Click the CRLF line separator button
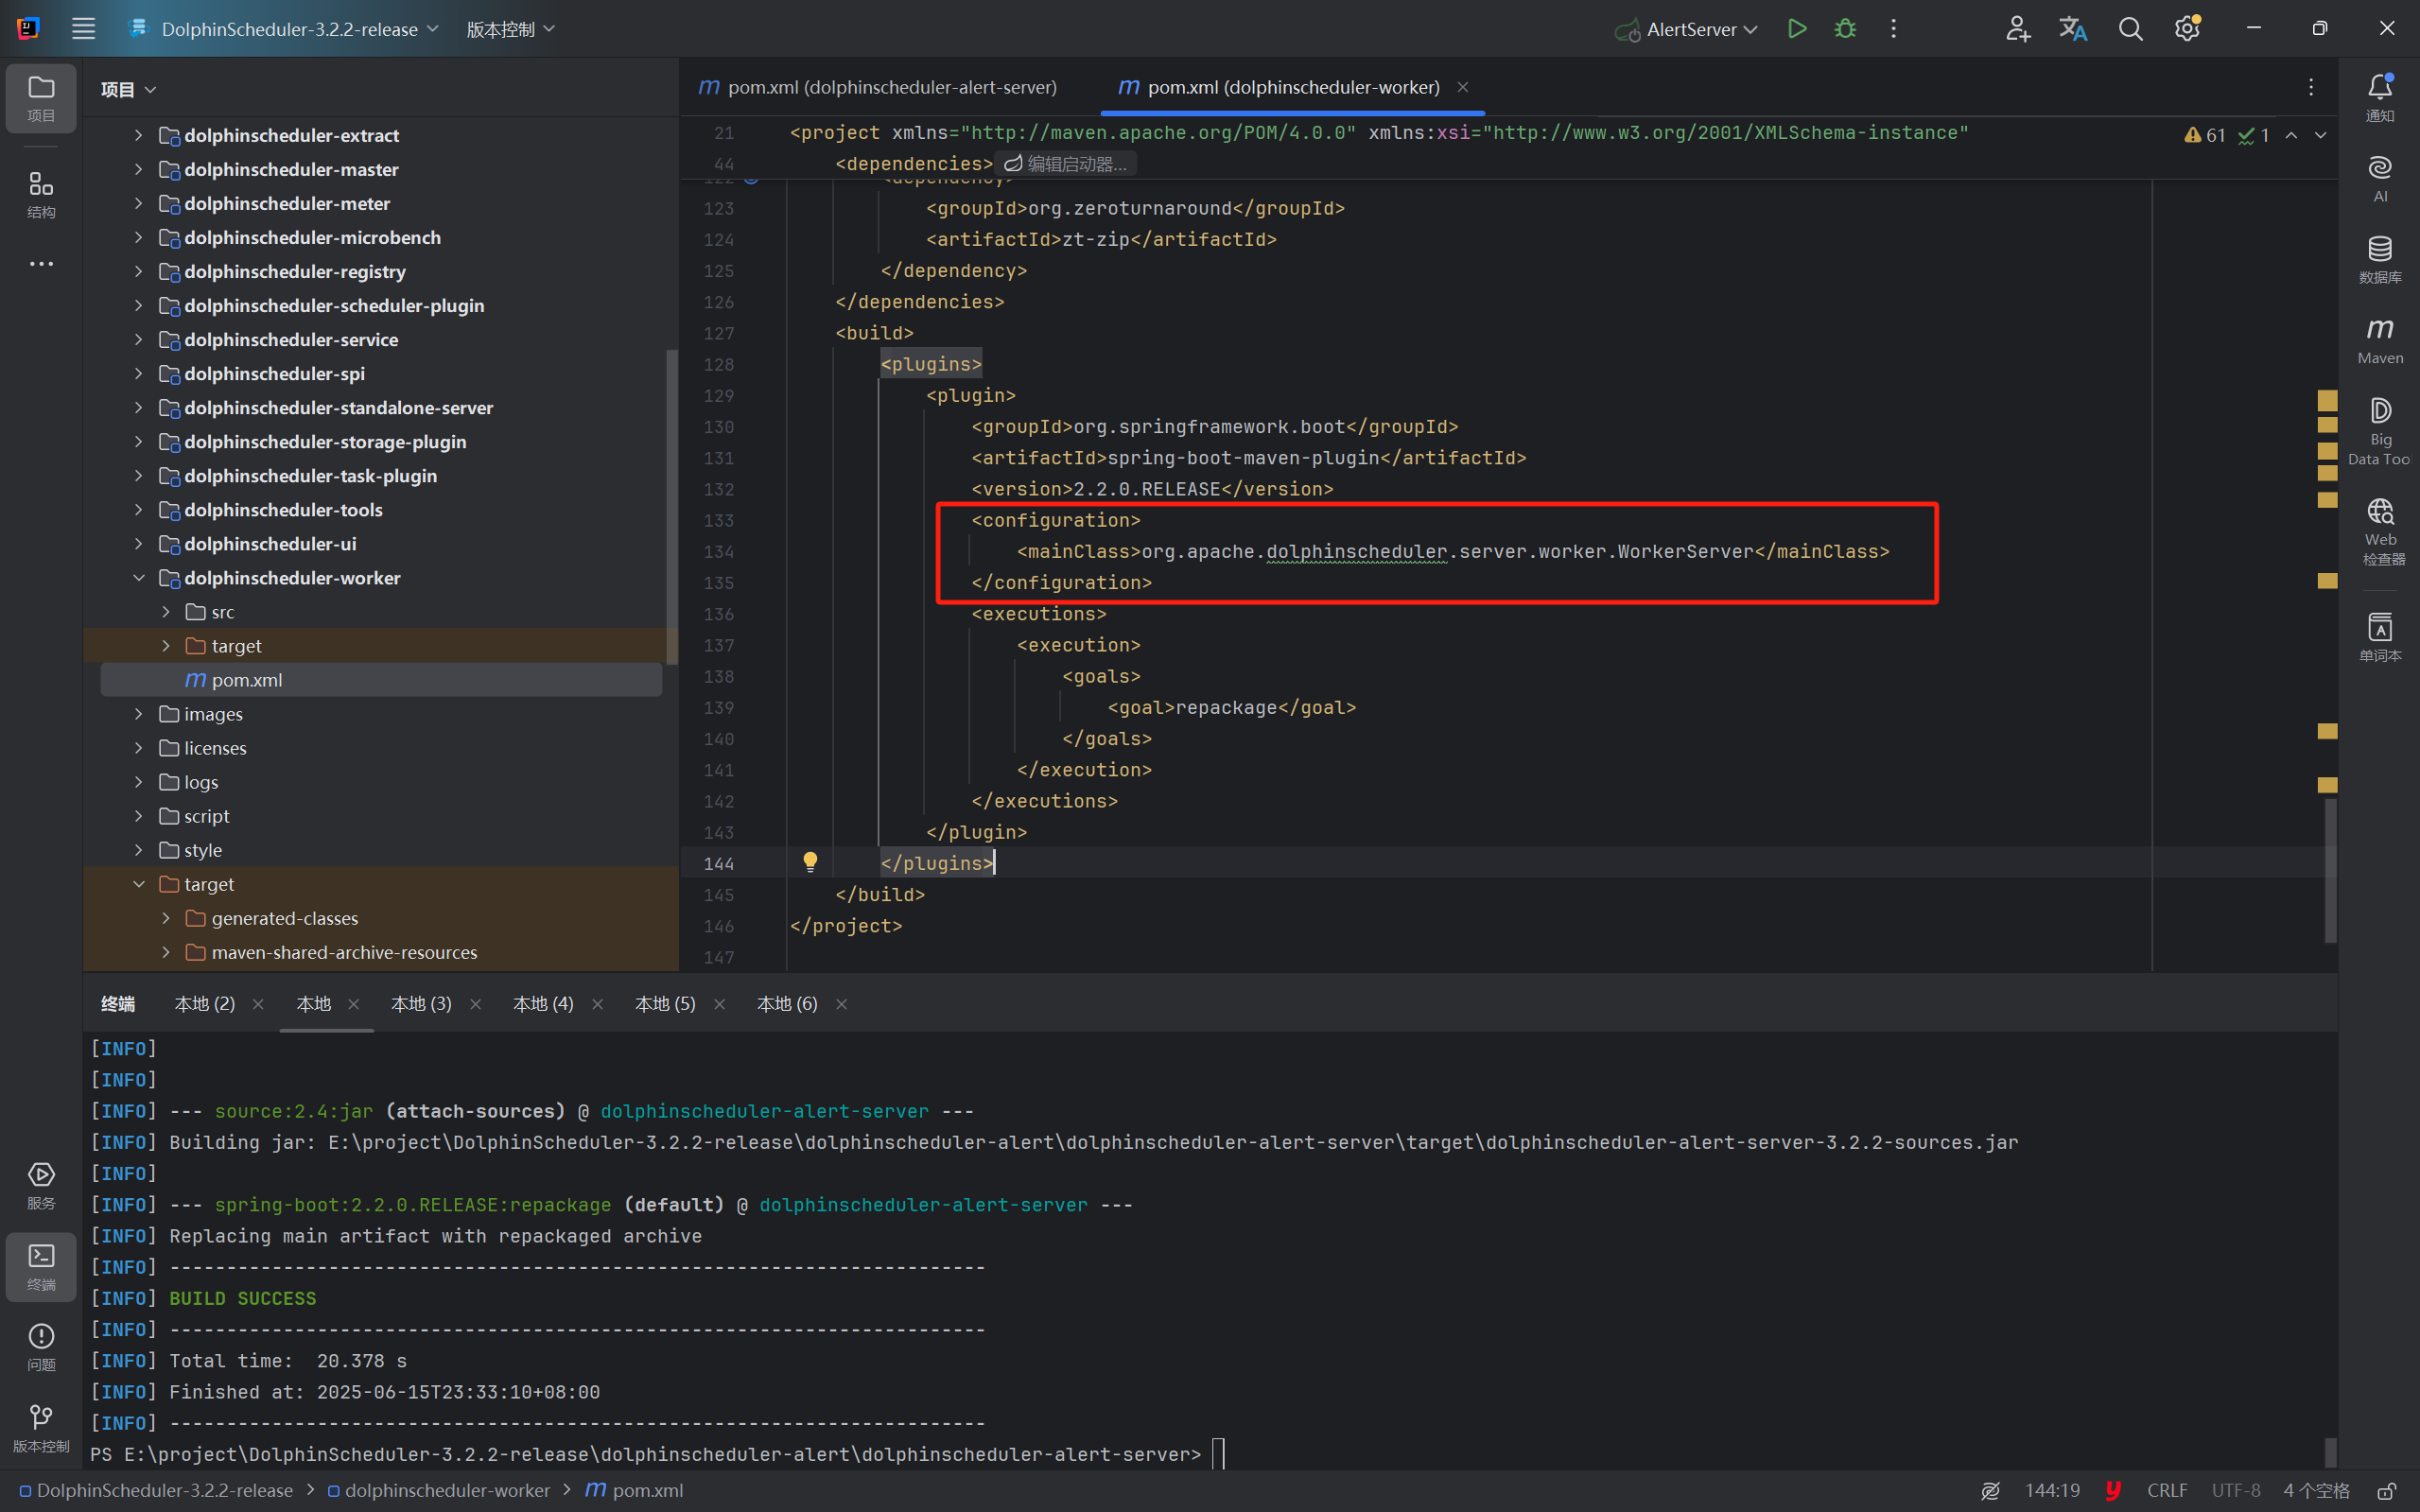 2166,1491
